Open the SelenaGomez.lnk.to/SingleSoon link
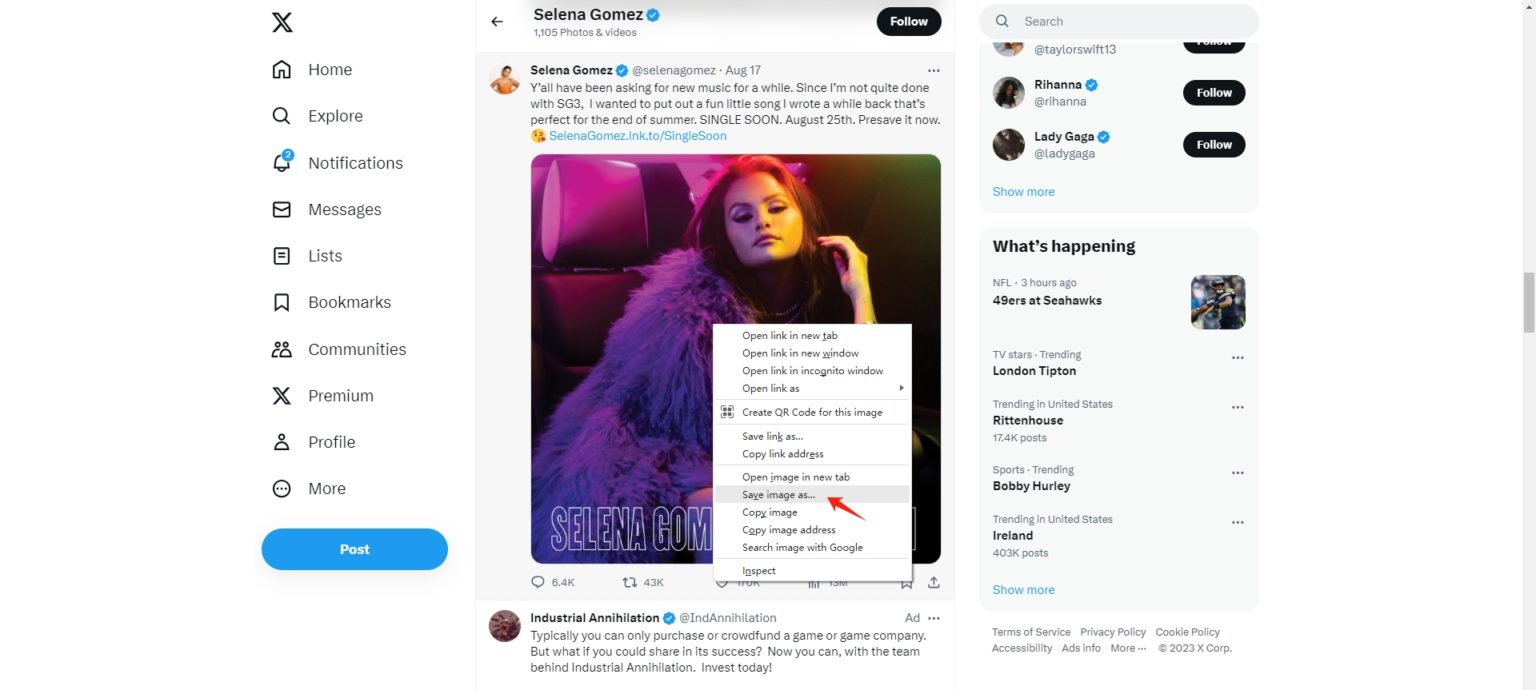 [x=637, y=135]
